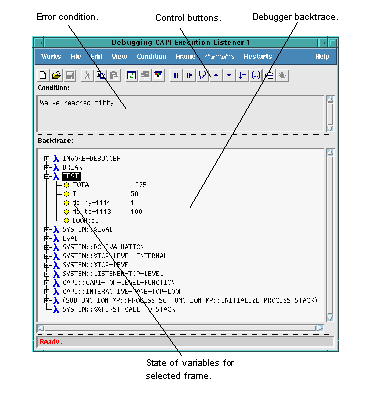Click the green-arrow window icon in toolbar
Screen dimensions: 374x398
132,75
